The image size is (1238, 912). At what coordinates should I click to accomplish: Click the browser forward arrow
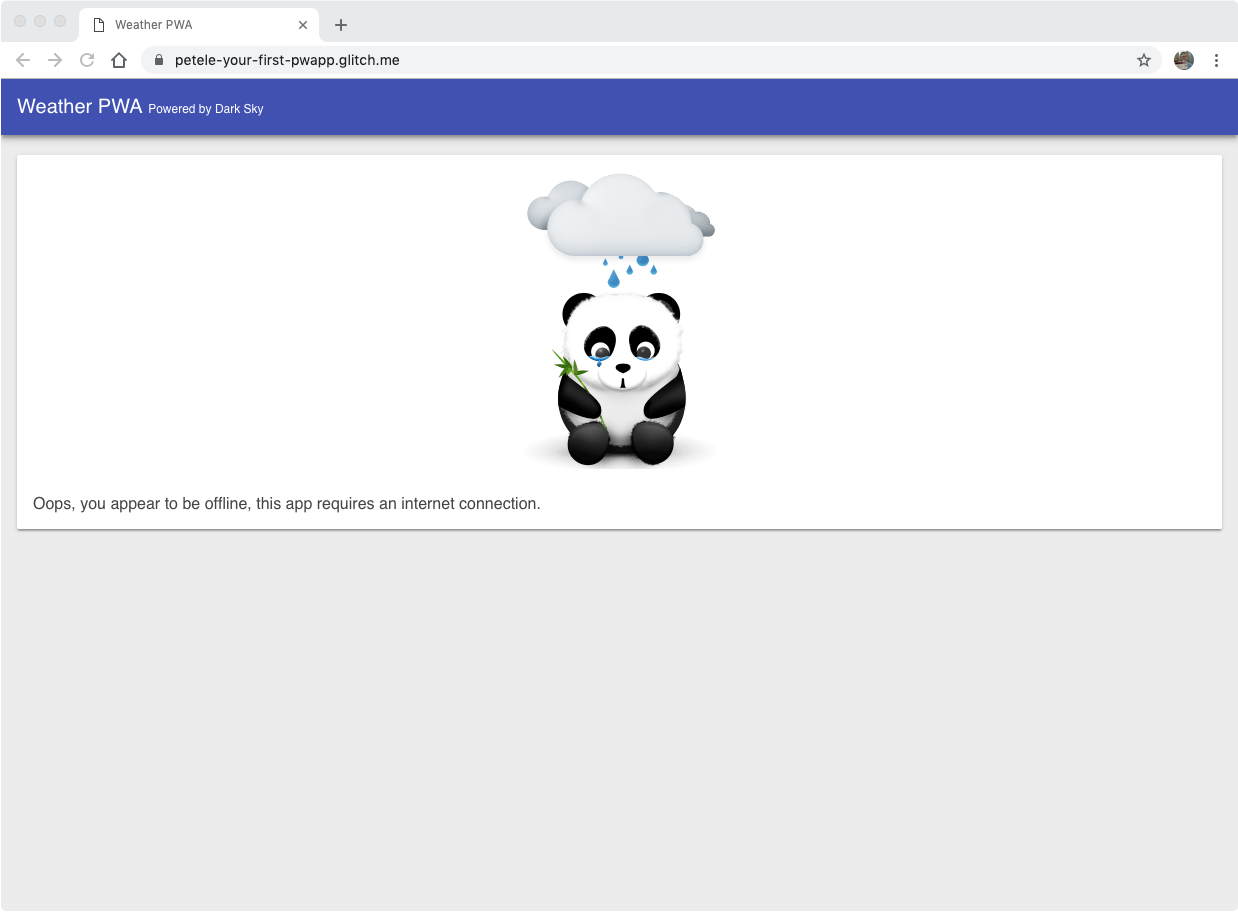click(x=55, y=60)
